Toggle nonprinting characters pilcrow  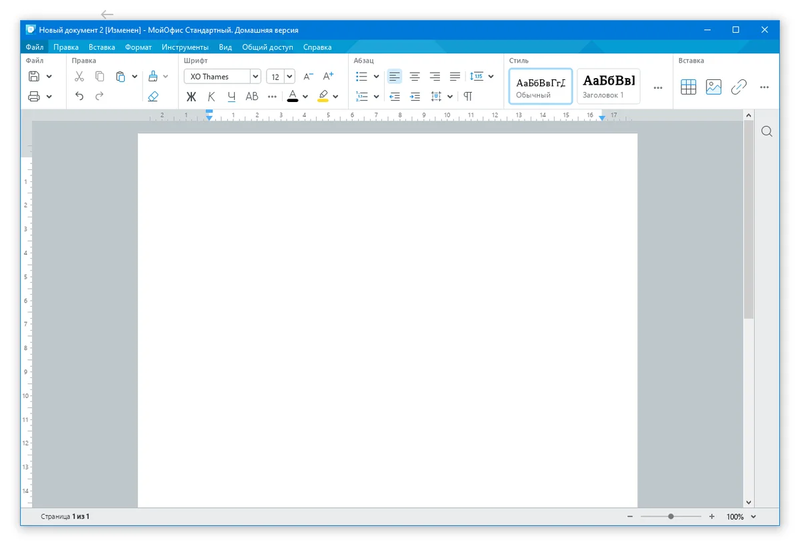pyautogui.click(x=468, y=96)
